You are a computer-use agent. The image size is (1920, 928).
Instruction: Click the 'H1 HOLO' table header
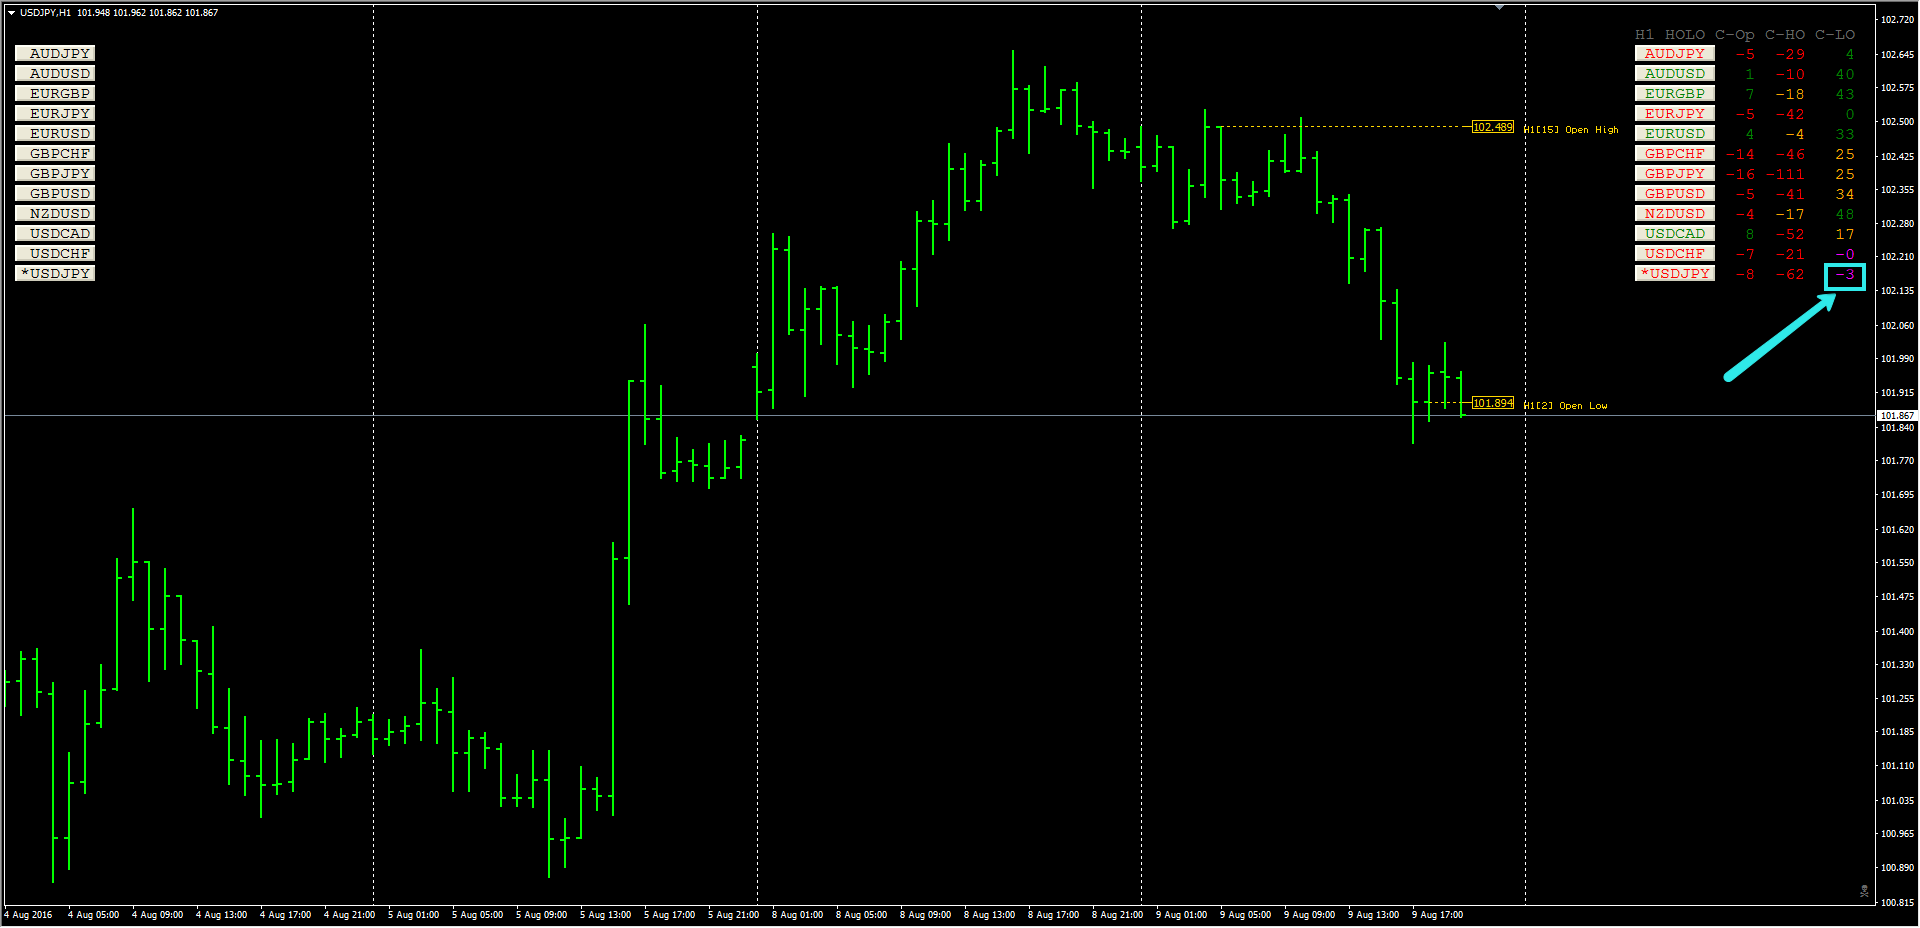[x=1670, y=34]
